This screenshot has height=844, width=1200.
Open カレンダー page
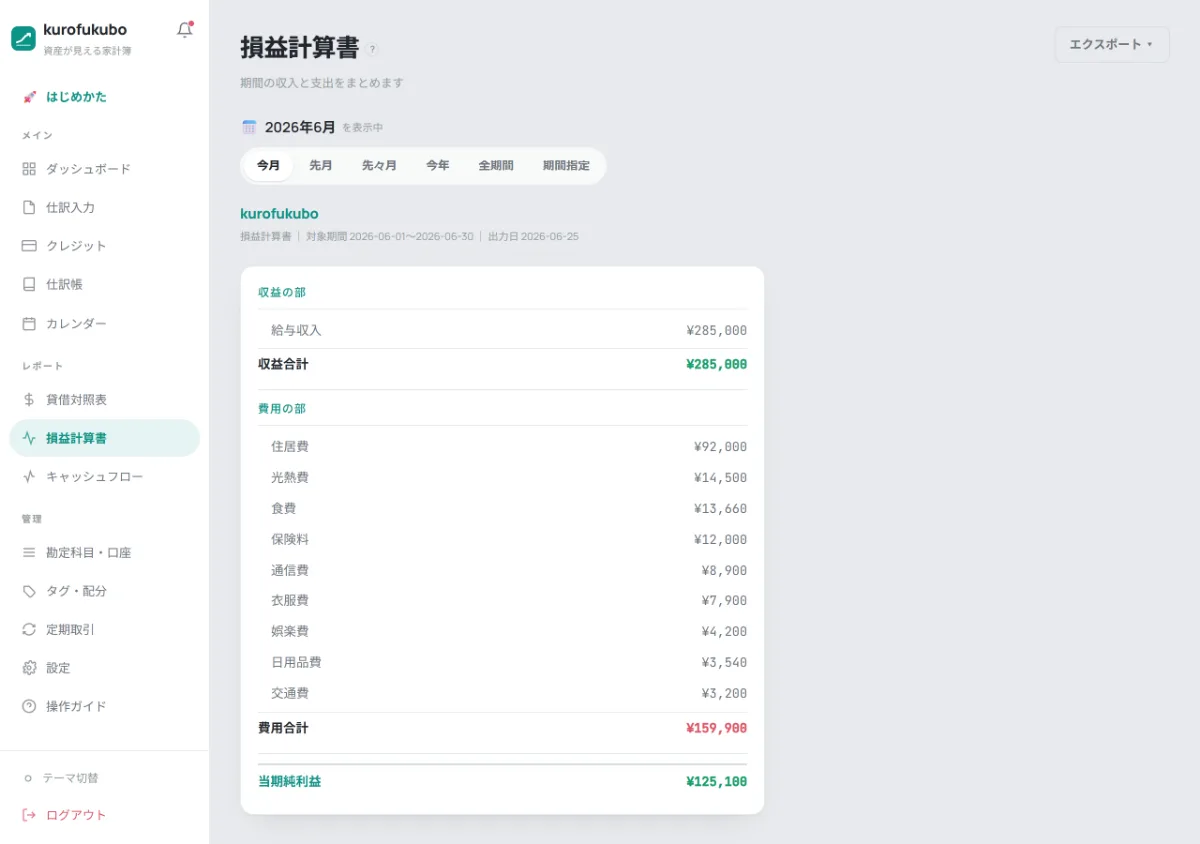tap(105, 324)
